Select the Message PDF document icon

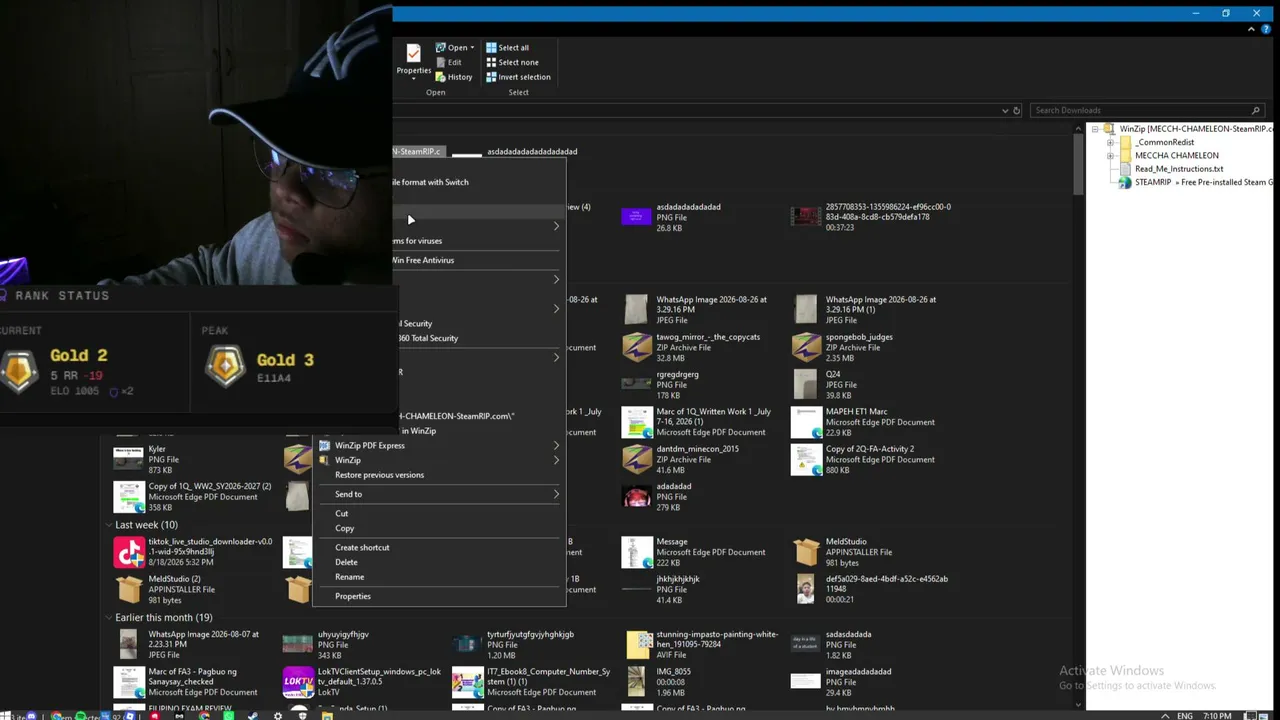tap(637, 552)
